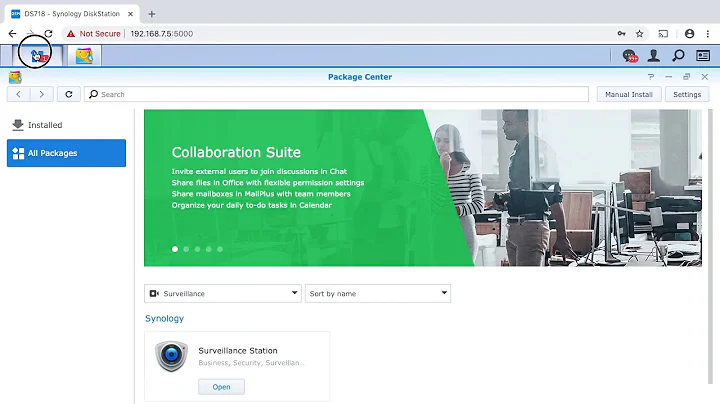This screenshot has height=404, width=720.
Task: Select the second banner carousel dot
Action: tap(186, 249)
